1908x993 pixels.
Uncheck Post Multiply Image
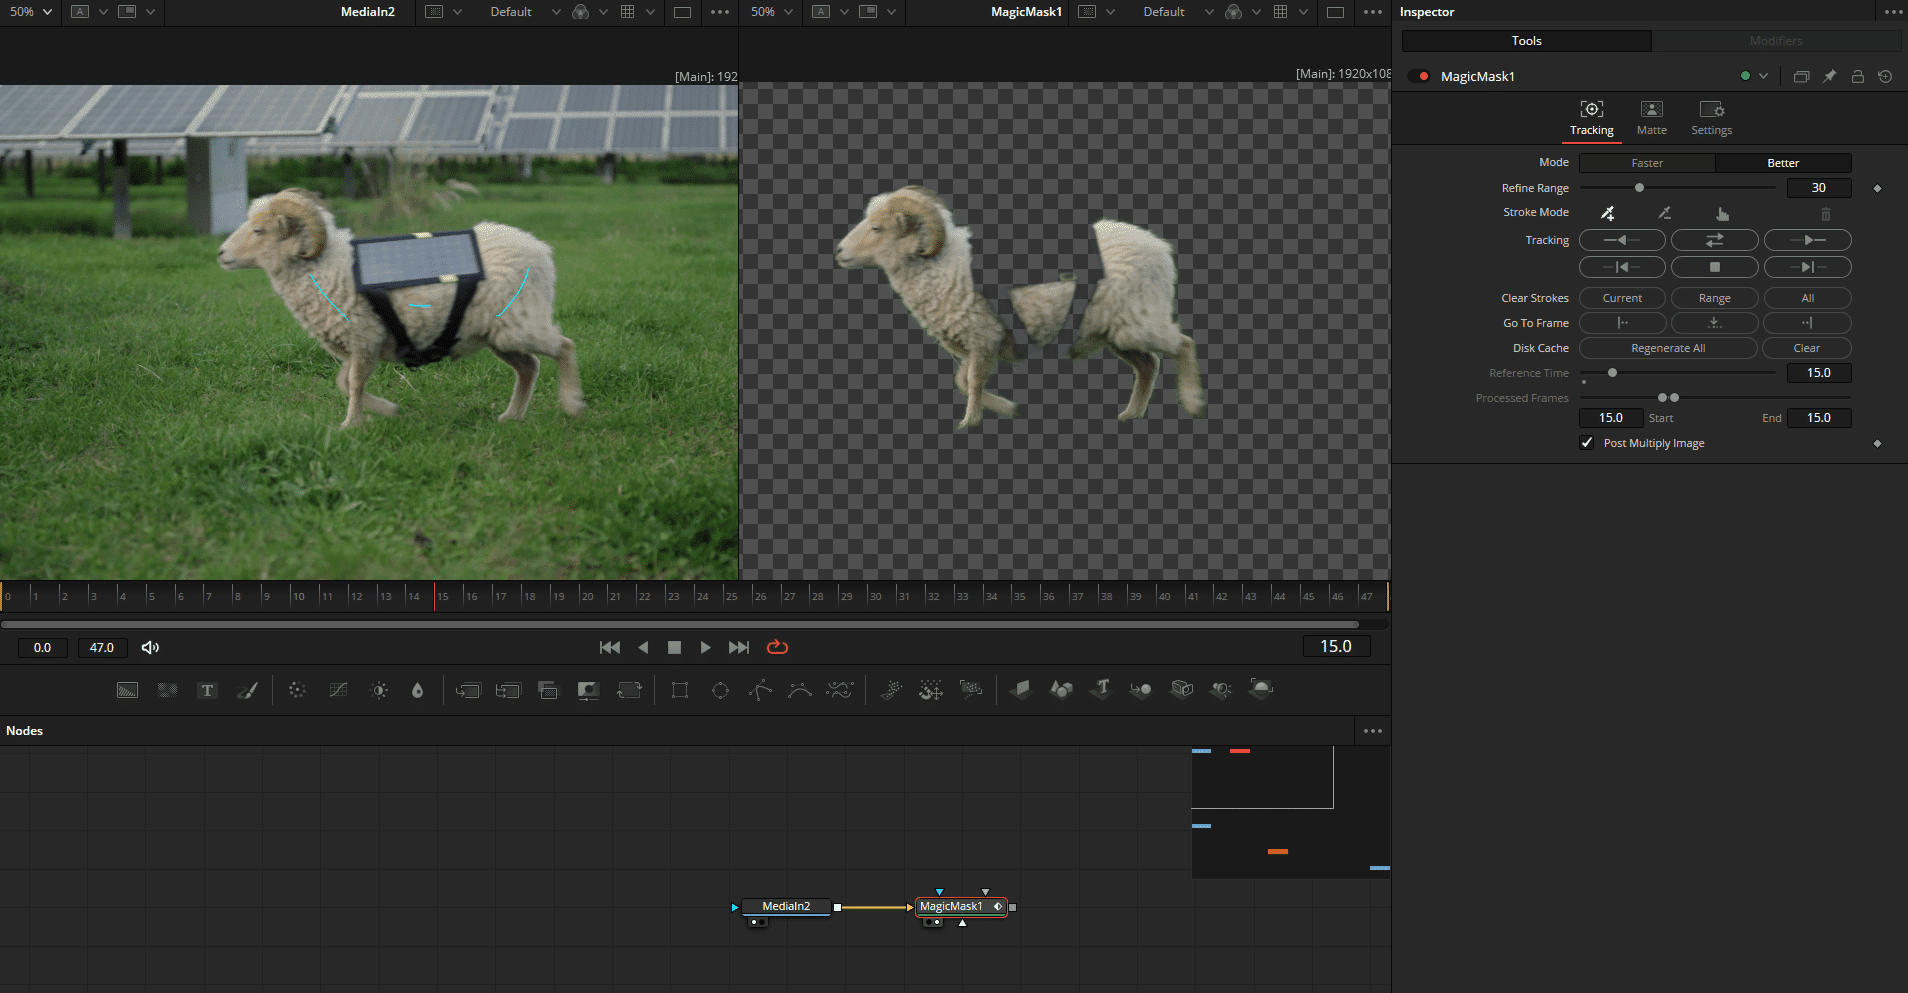[x=1587, y=442]
